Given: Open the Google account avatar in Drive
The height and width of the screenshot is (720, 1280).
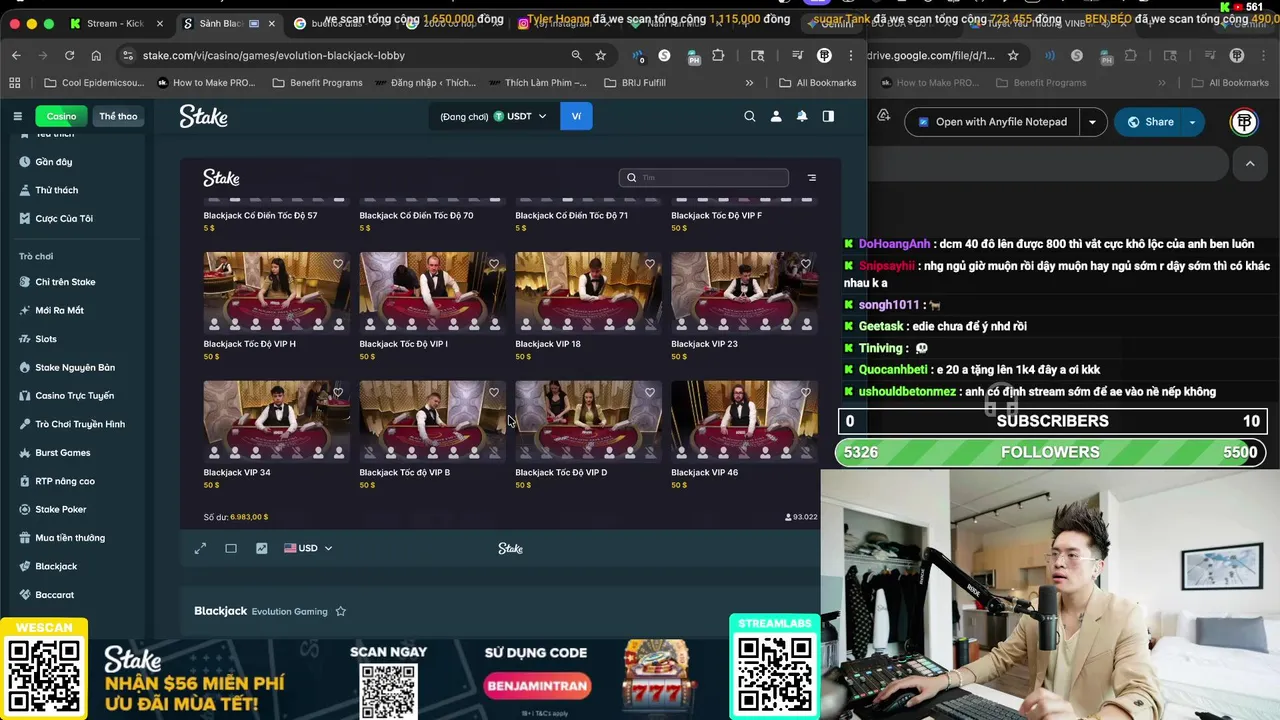Looking at the screenshot, I should (1244, 122).
